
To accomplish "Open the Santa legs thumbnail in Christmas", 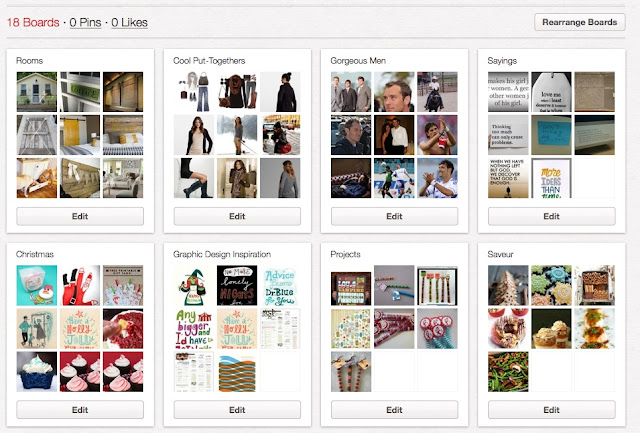I will coord(80,285).
